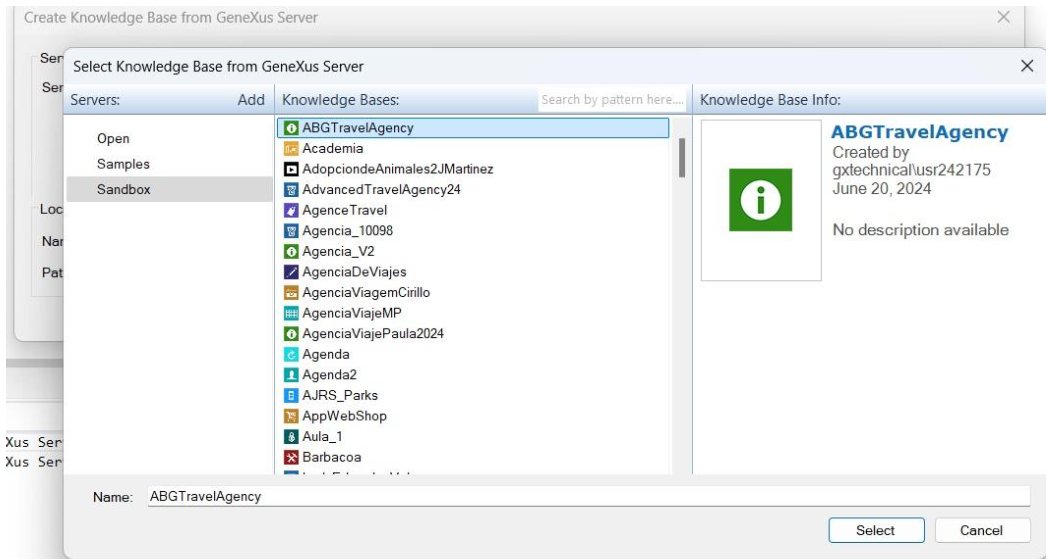Select the Samples server entry
This screenshot has width=1050, height=560.
[123, 164]
